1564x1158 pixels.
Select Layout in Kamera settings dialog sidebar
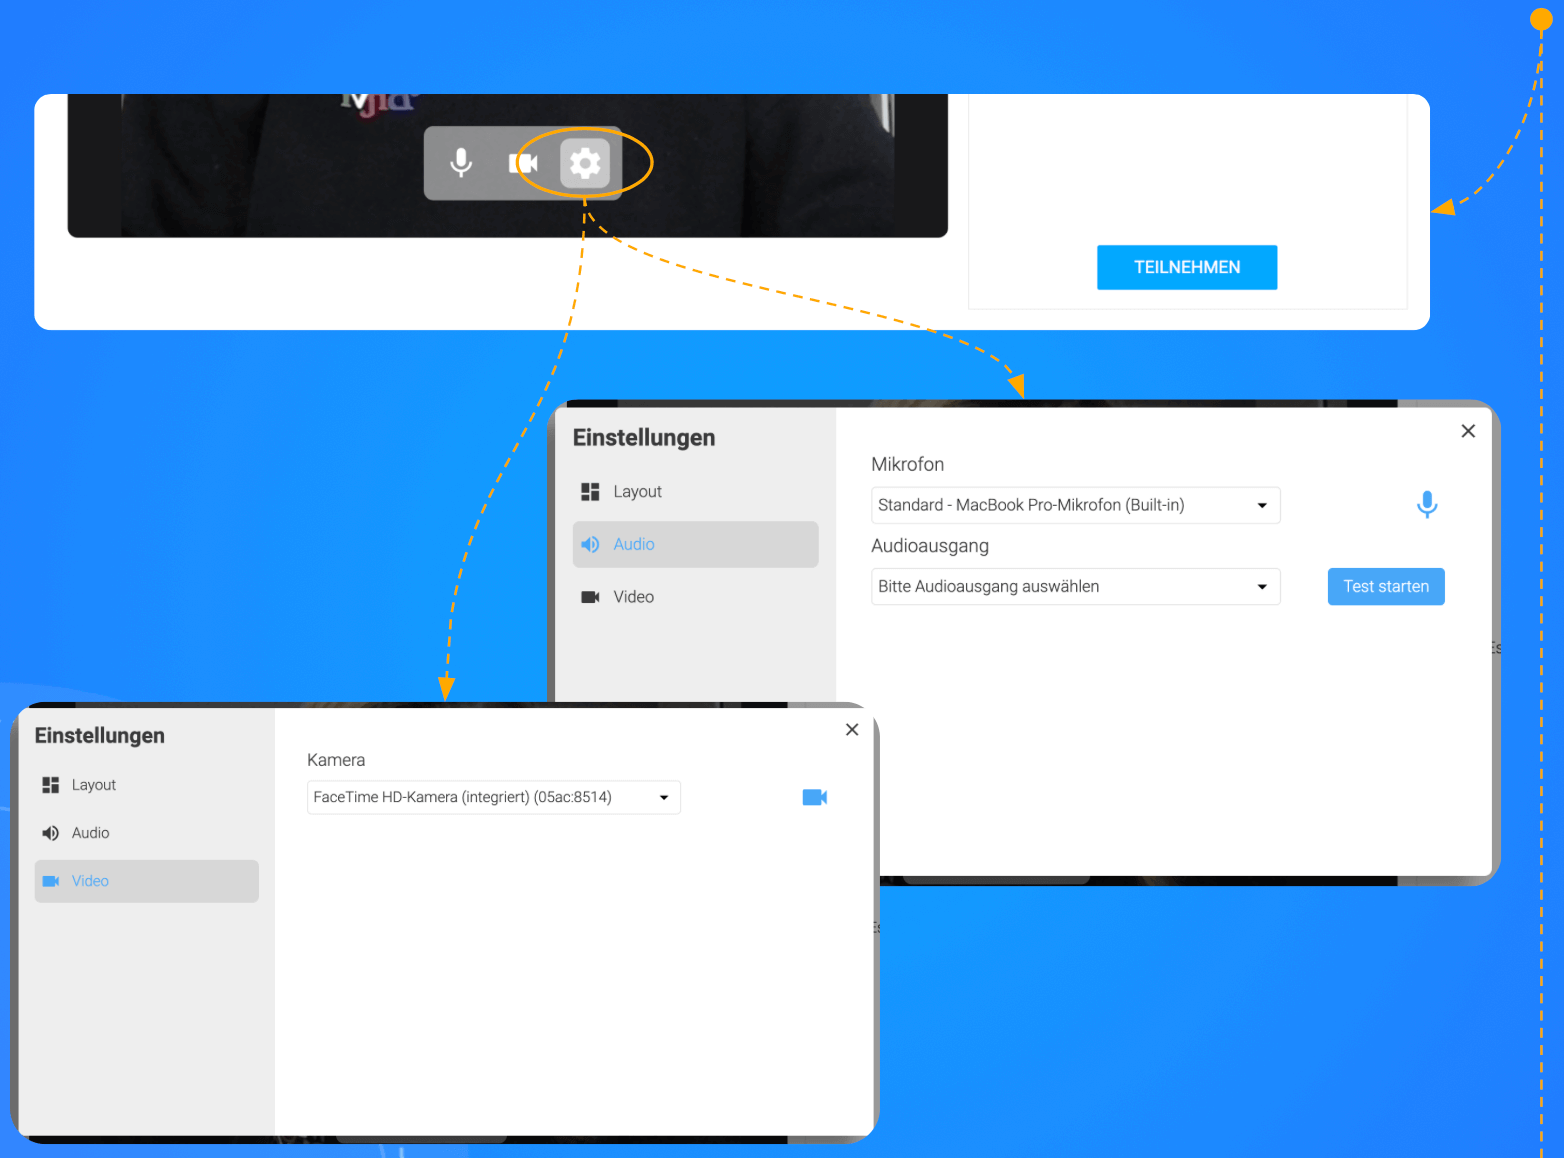click(x=146, y=785)
